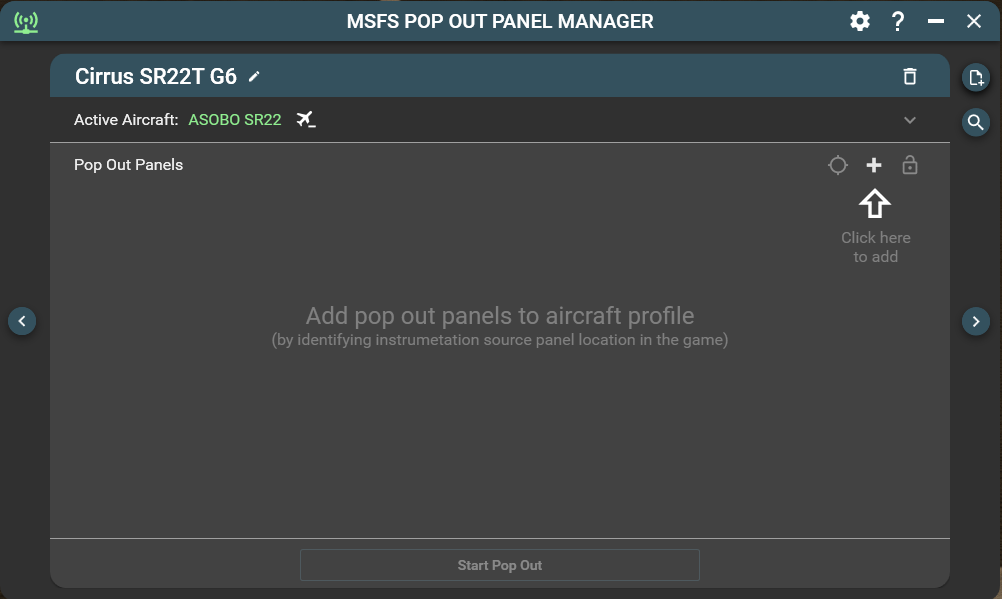Minimize the Pop Out Panel Manager window
The height and width of the screenshot is (599, 1002).
coord(936,21)
